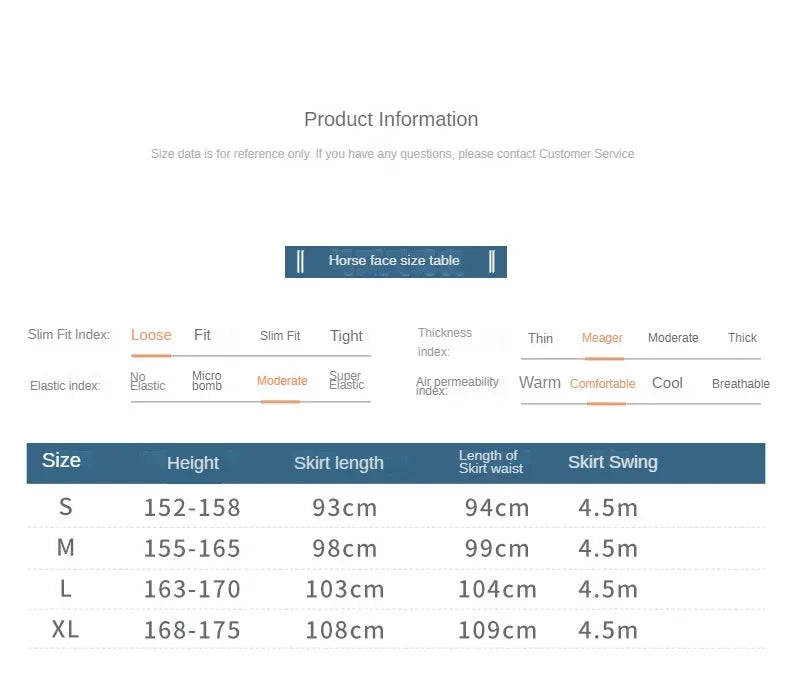Choose Super Elastic on the Elastic index
Image resolution: width=790 pixels, height=691 pixels.
346,381
